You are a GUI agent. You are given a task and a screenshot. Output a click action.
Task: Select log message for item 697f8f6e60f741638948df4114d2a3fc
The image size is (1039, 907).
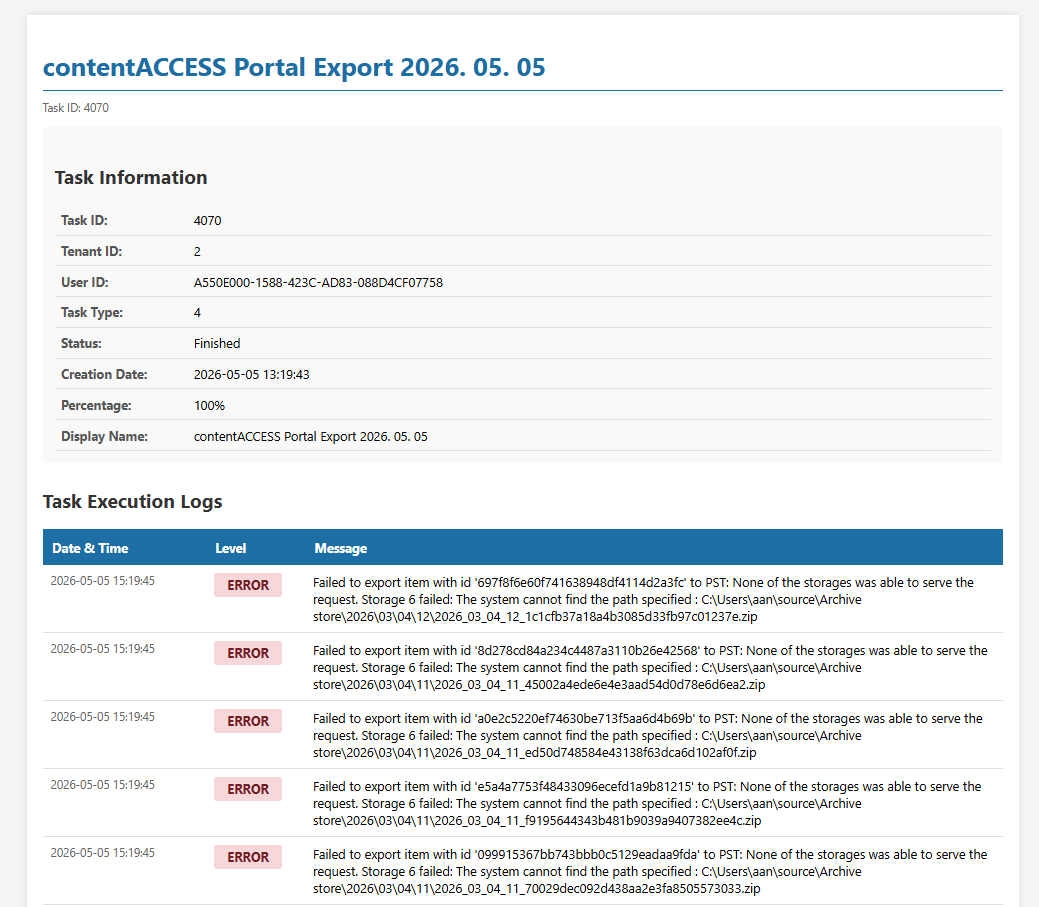pos(643,600)
